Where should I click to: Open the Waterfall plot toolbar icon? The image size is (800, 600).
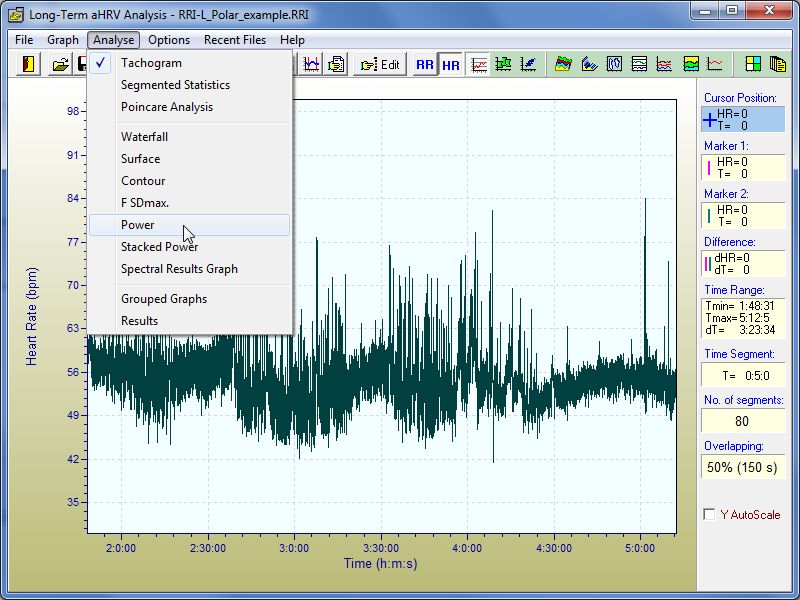tap(564, 64)
